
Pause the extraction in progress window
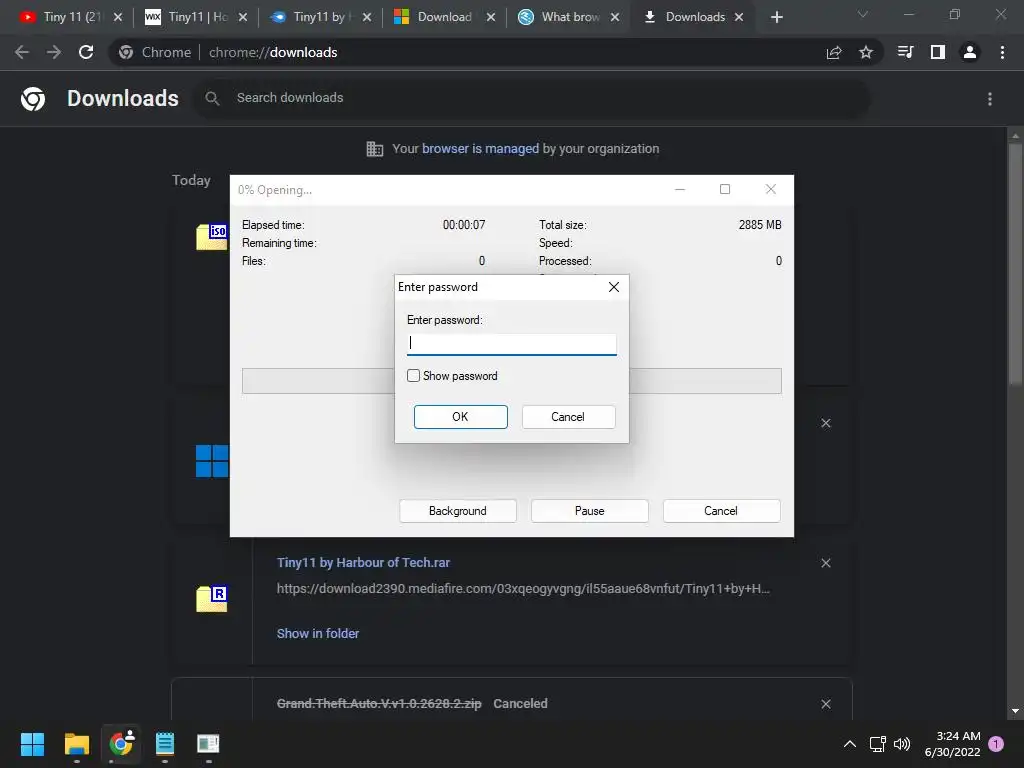click(x=590, y=511)
